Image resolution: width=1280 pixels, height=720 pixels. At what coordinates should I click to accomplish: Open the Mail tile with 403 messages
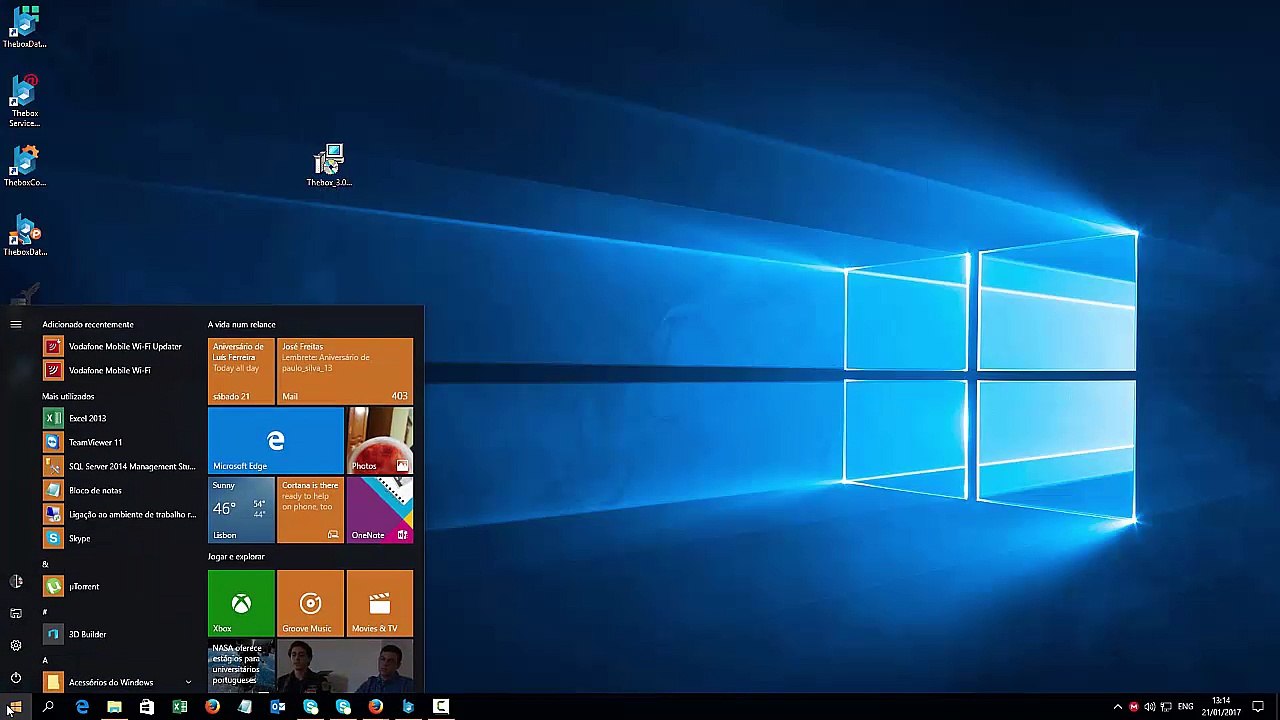coord(345,371)
